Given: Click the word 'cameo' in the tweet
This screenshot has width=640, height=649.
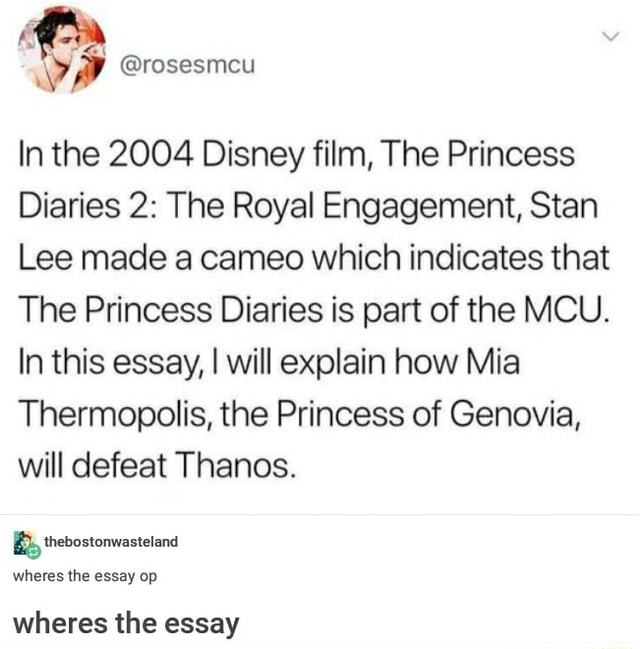Looking at the screenshot, I should point(254,259).
